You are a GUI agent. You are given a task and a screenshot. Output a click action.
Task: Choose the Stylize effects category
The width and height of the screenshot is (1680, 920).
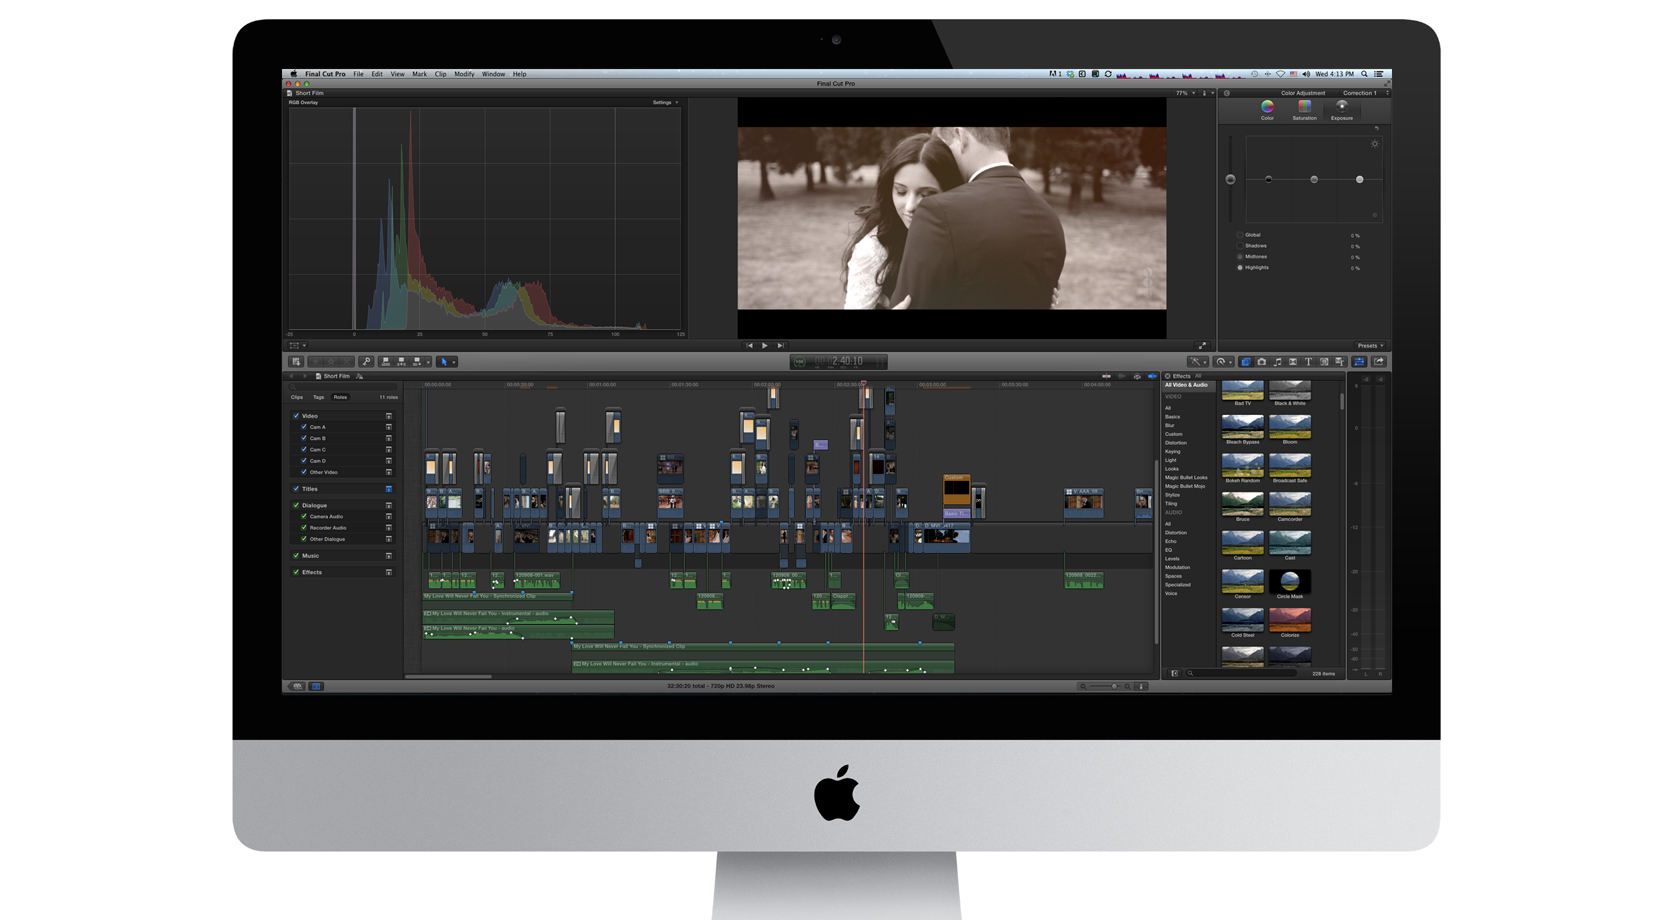point(1172,495)
